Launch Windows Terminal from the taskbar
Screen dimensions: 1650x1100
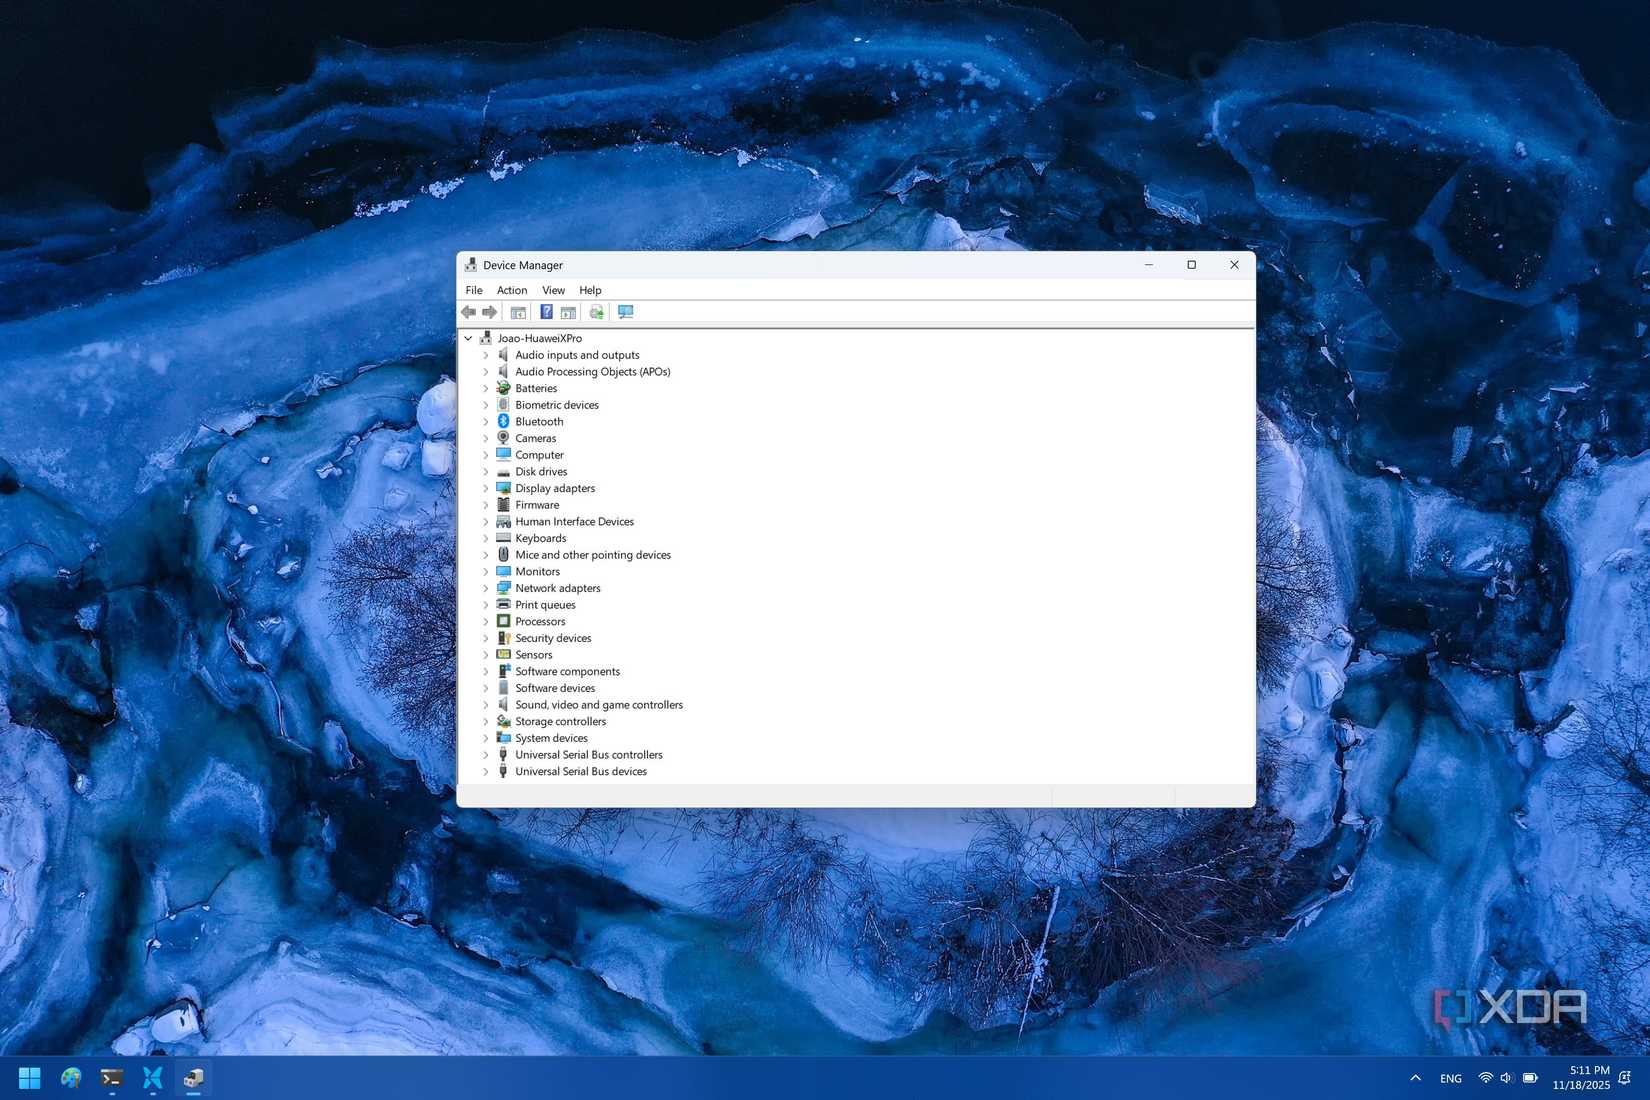pos(111,1078)
